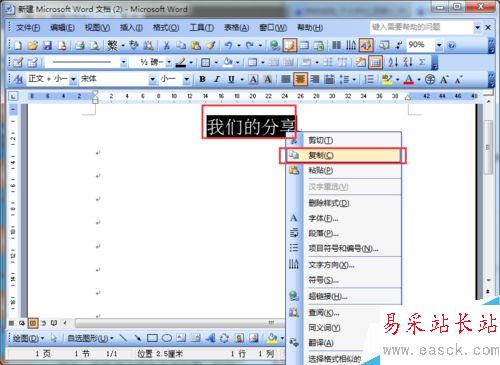Choose 剪切(T) in context menu
The height and width of the screenshot is (365, 500).
coord(343,140)
